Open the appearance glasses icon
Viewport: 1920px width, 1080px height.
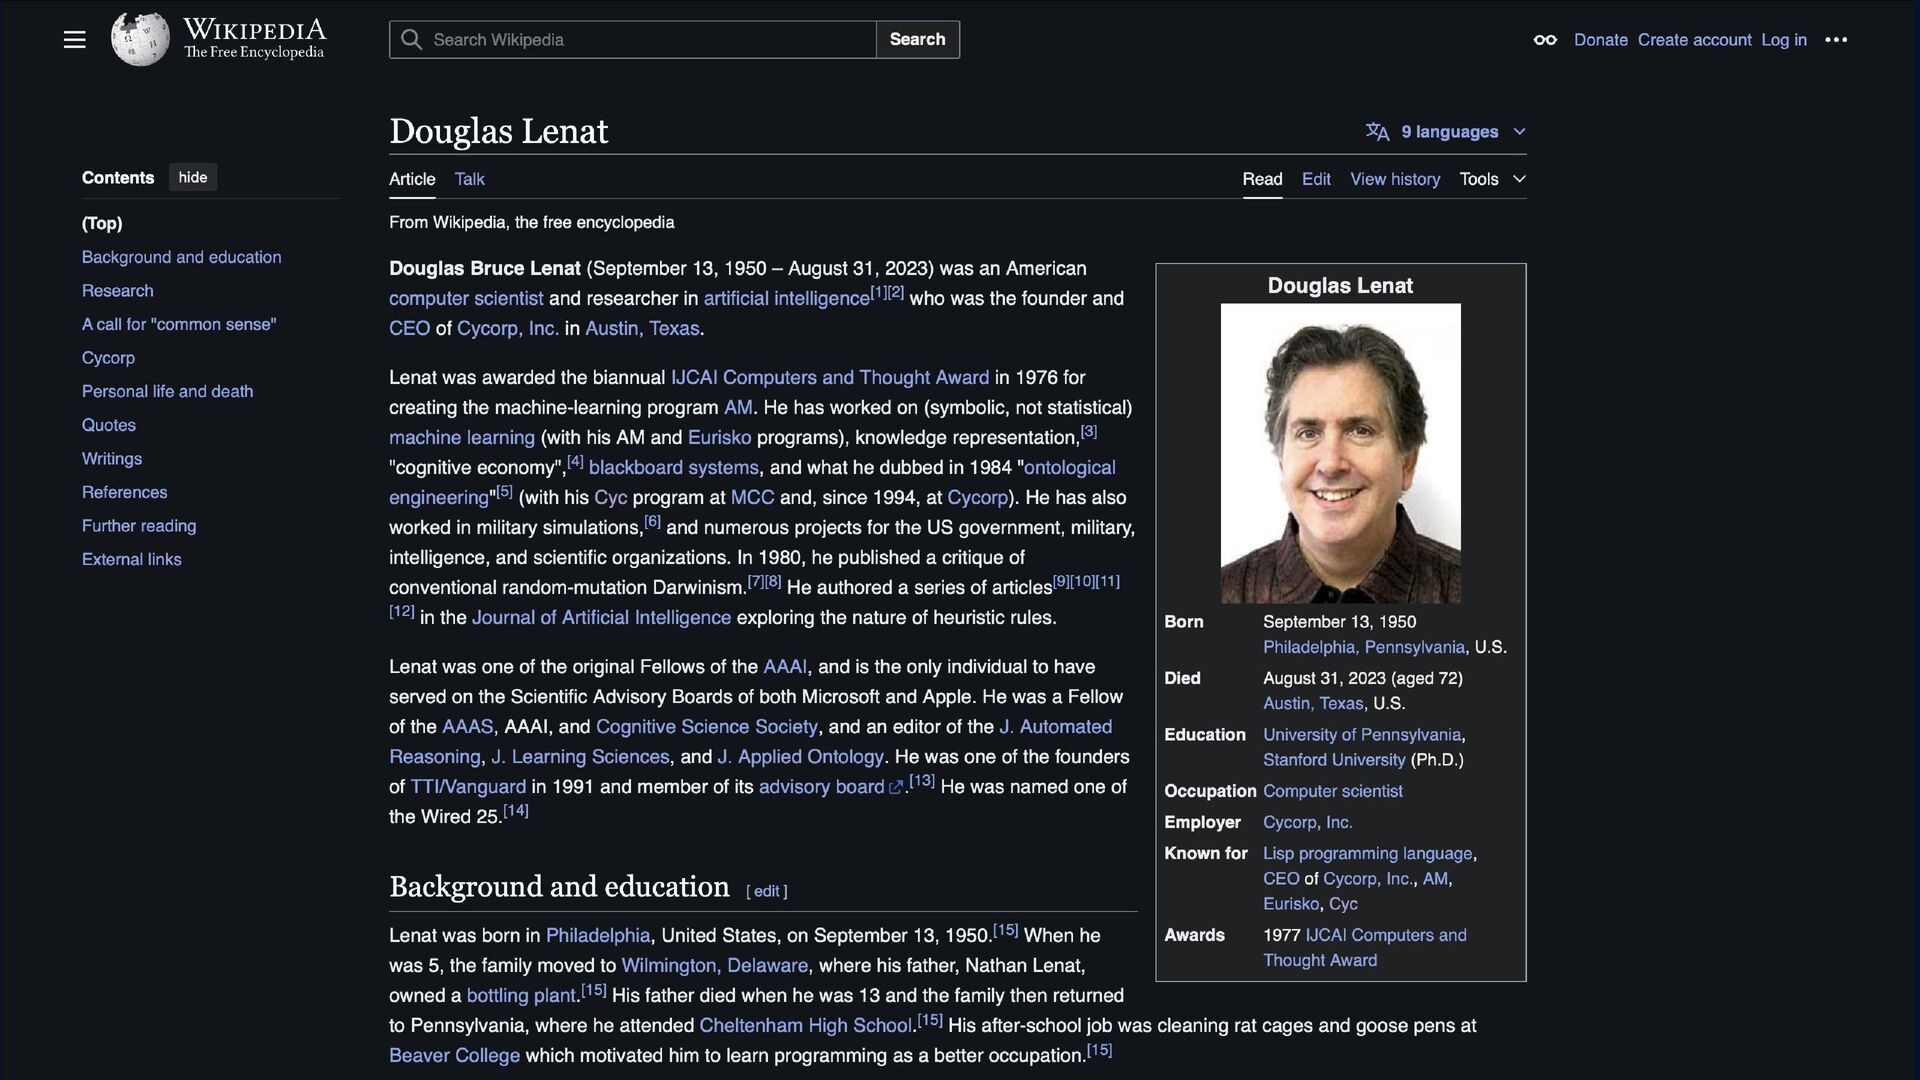(x=1545, y=40)
